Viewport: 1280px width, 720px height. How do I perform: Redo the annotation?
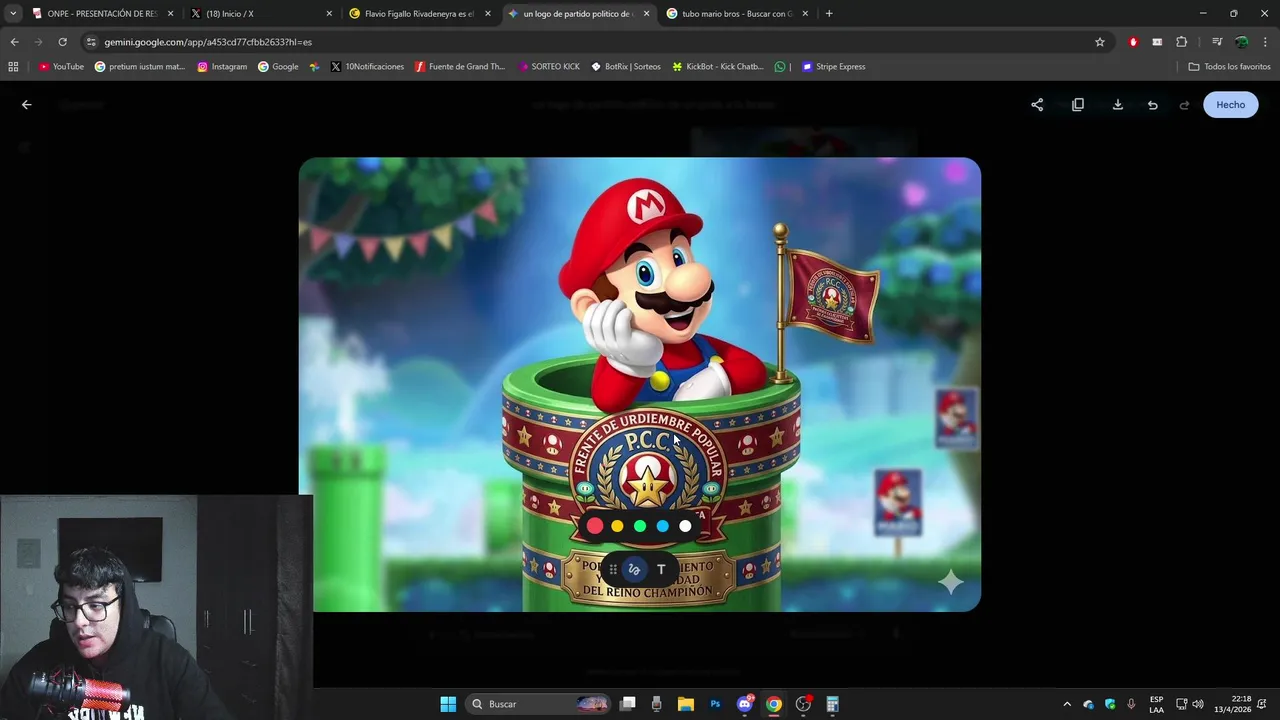pos(1185,105)
